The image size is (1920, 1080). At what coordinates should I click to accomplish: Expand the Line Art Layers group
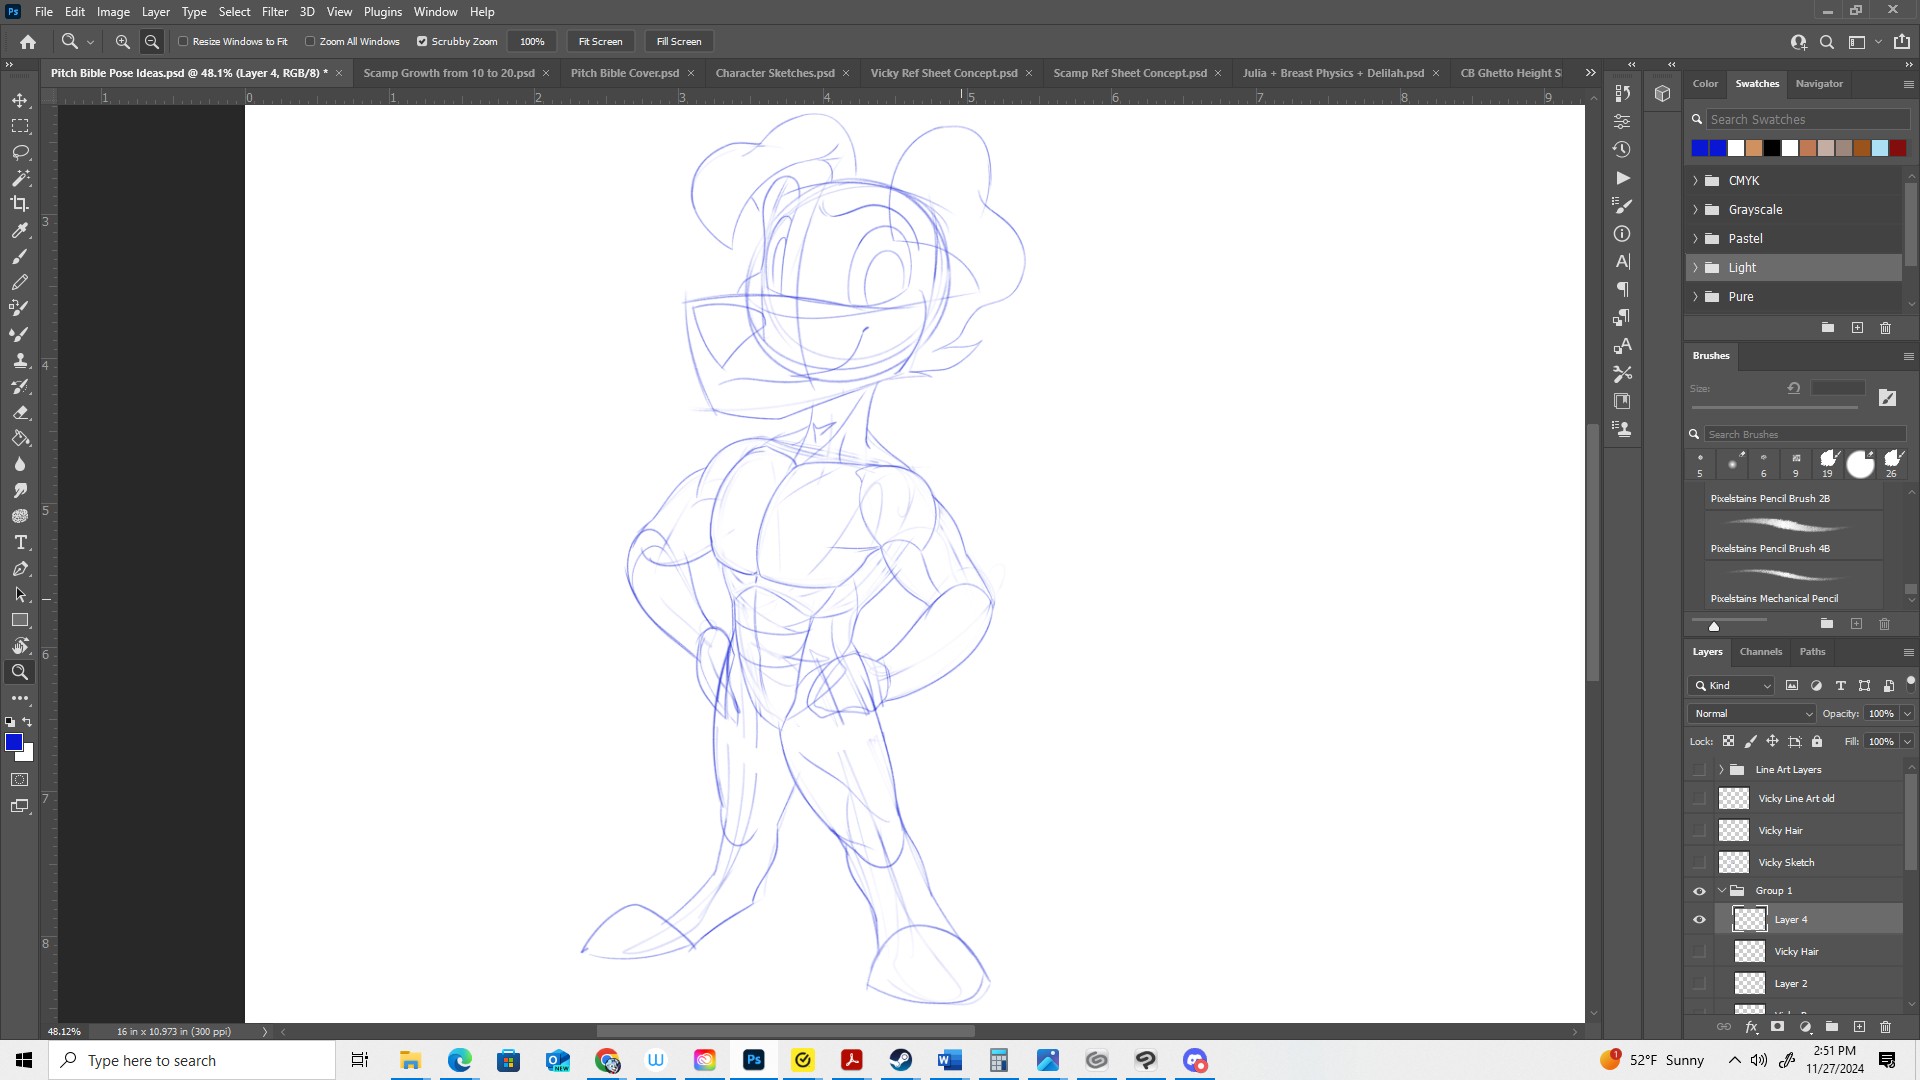(x=1721, y=770)
